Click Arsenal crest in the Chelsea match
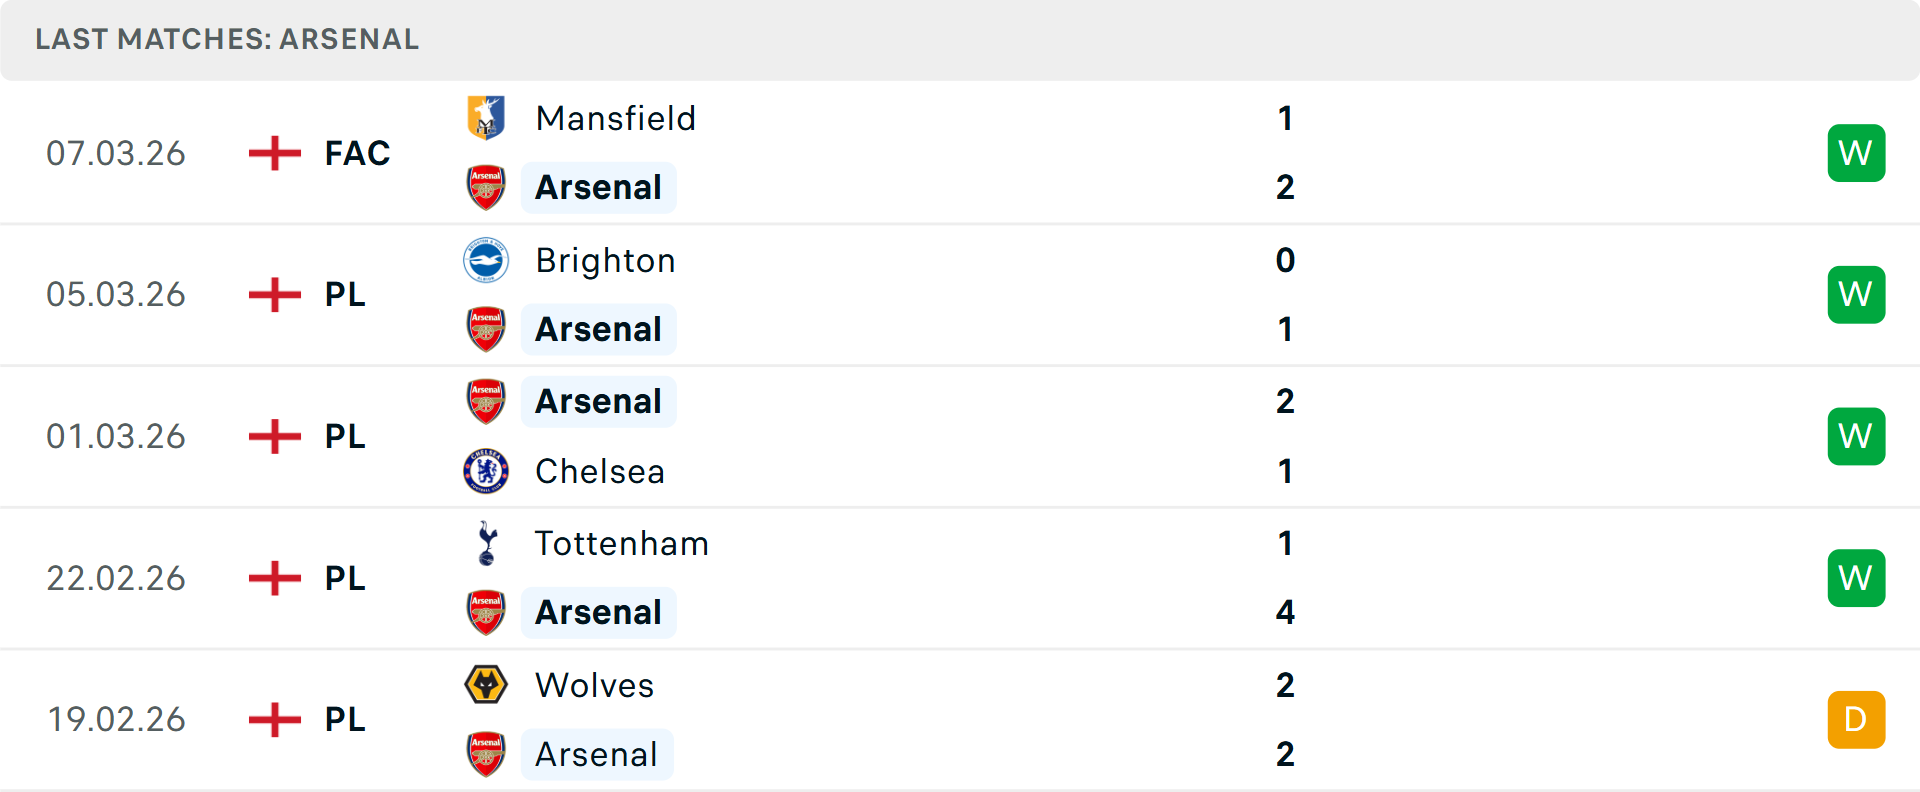1920x792 pixels. point(486,401)
